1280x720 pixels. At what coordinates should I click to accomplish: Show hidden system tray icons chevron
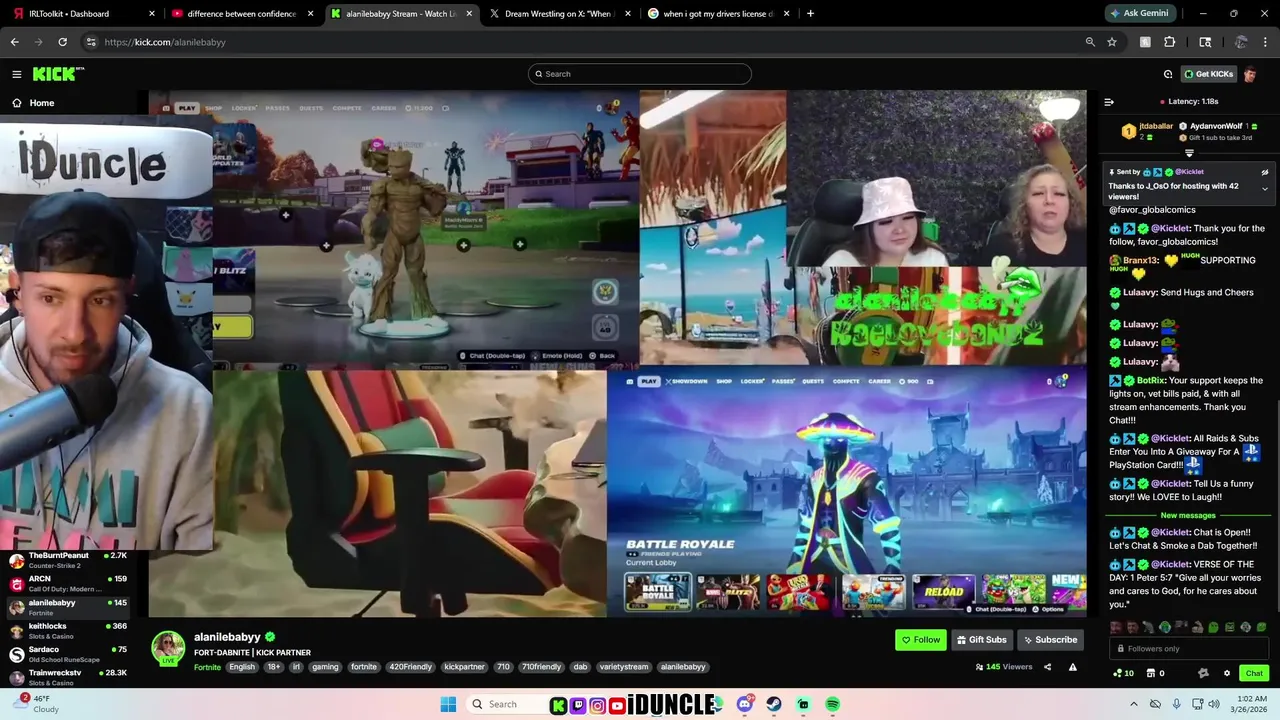(1133, 704)
